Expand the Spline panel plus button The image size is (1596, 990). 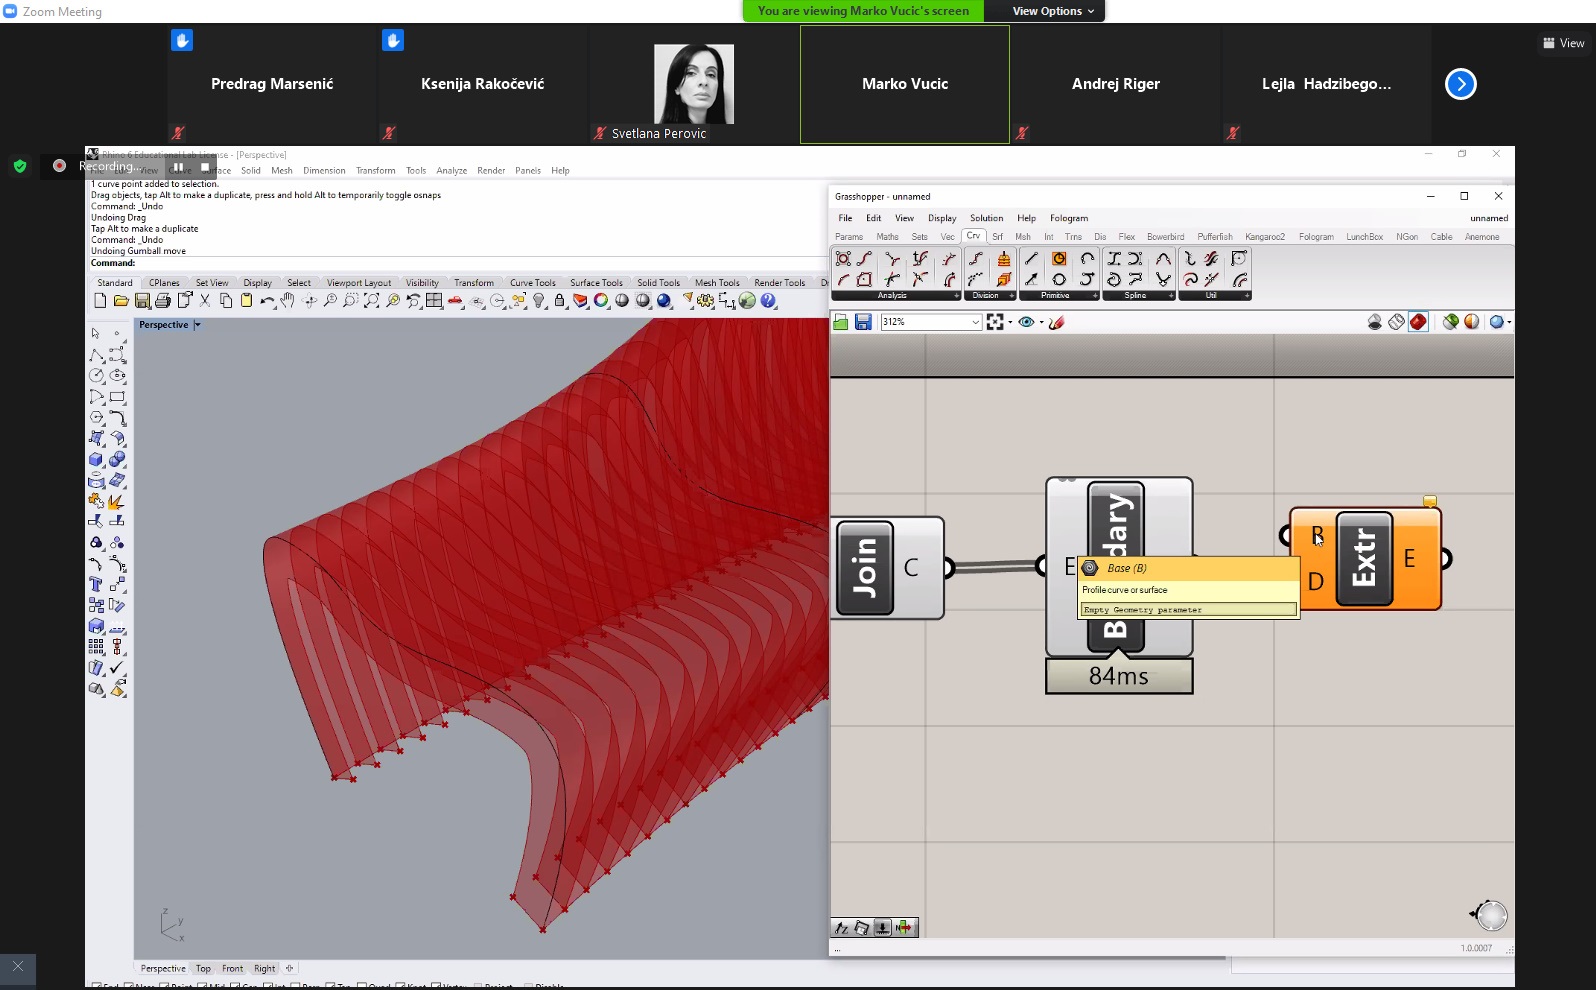point(1171,296)
